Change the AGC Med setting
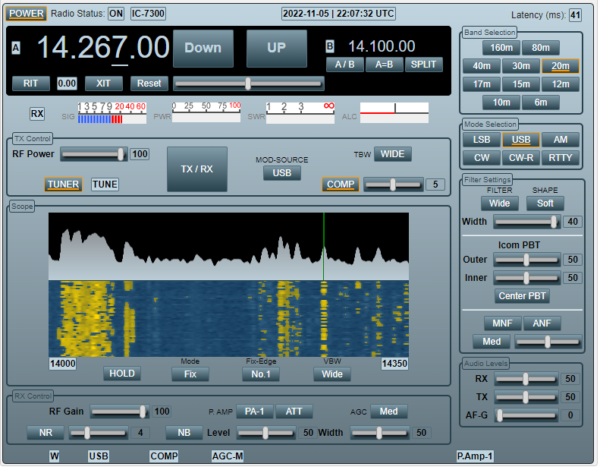 tap(389, 412)
